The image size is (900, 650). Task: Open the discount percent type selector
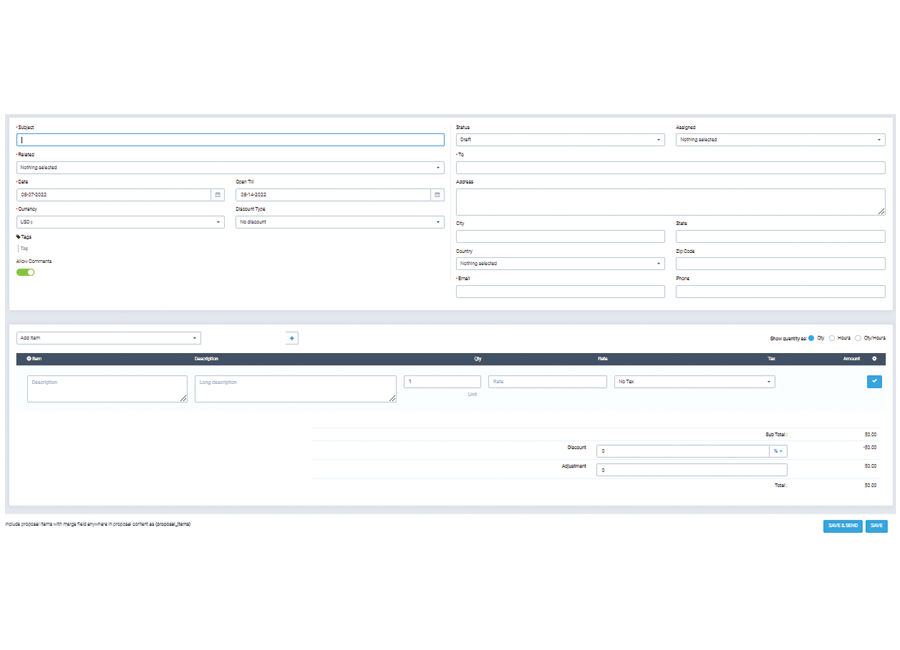pos(777,451)
